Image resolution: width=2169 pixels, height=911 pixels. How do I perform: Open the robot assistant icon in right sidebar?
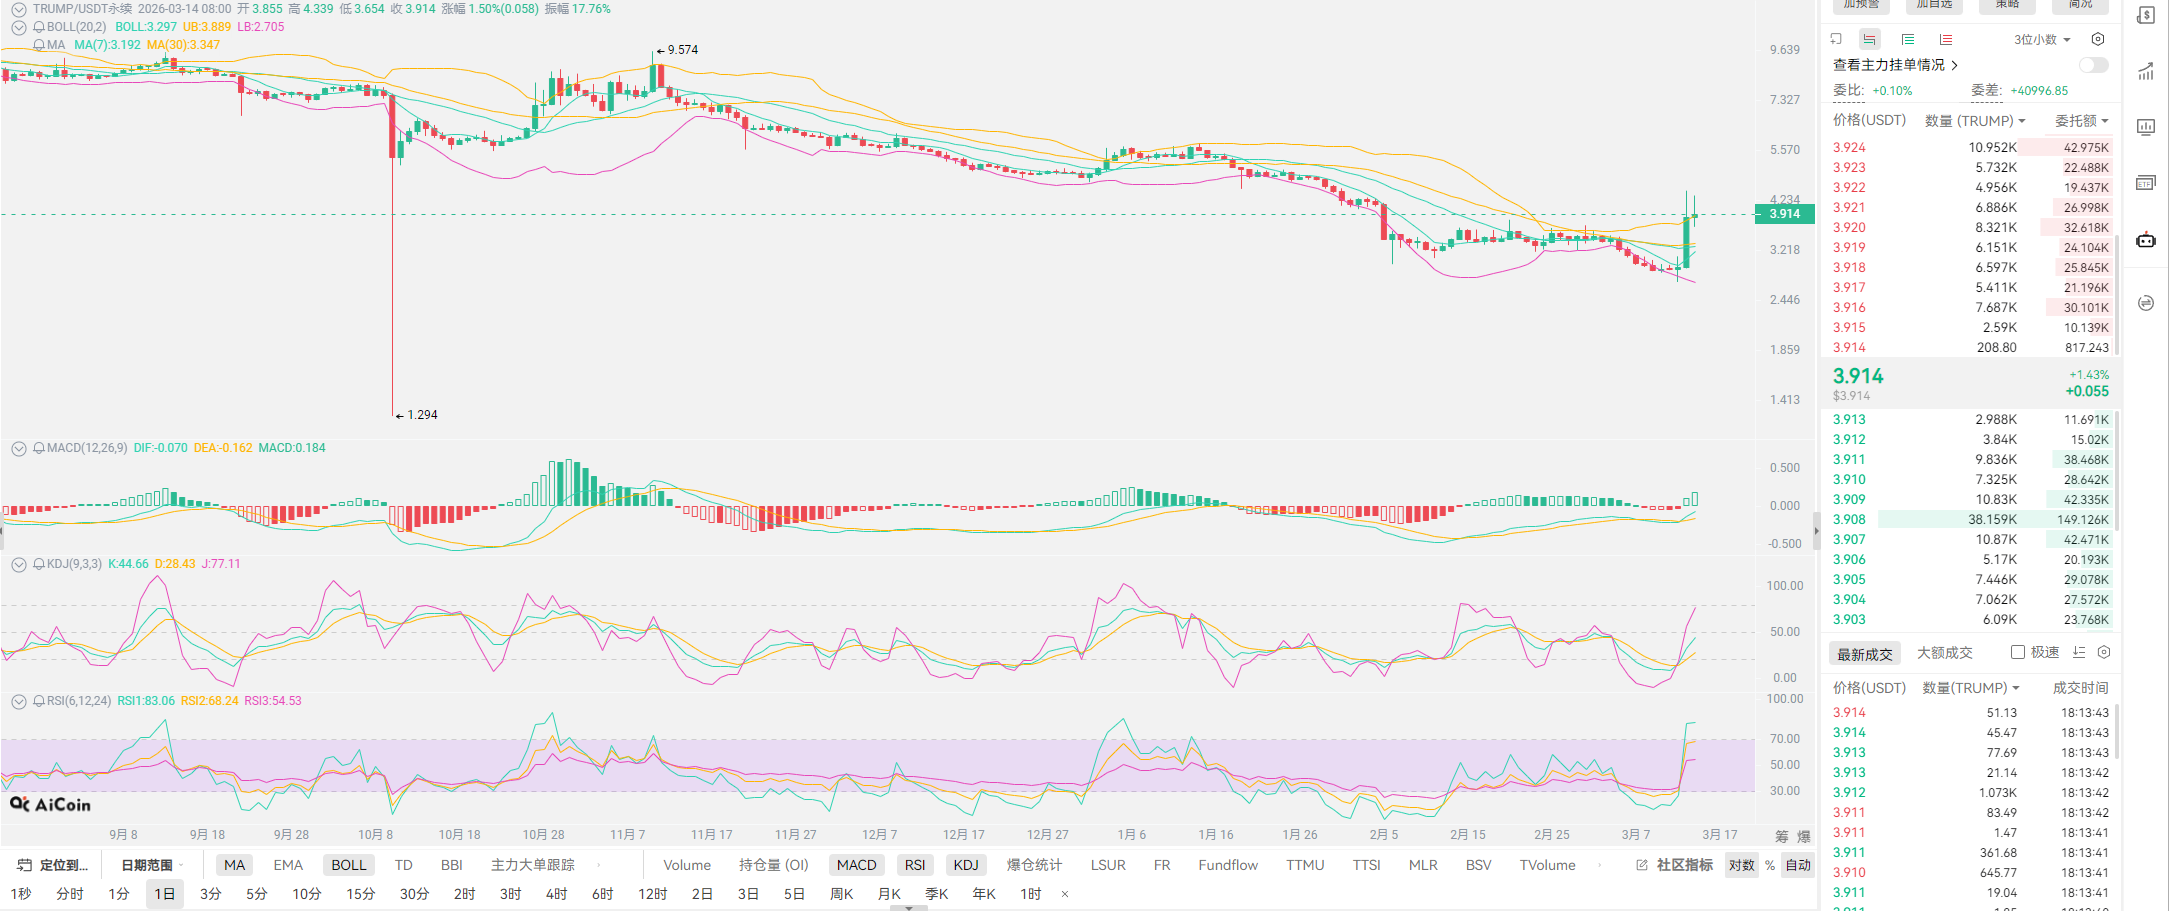click(2146, 240)
